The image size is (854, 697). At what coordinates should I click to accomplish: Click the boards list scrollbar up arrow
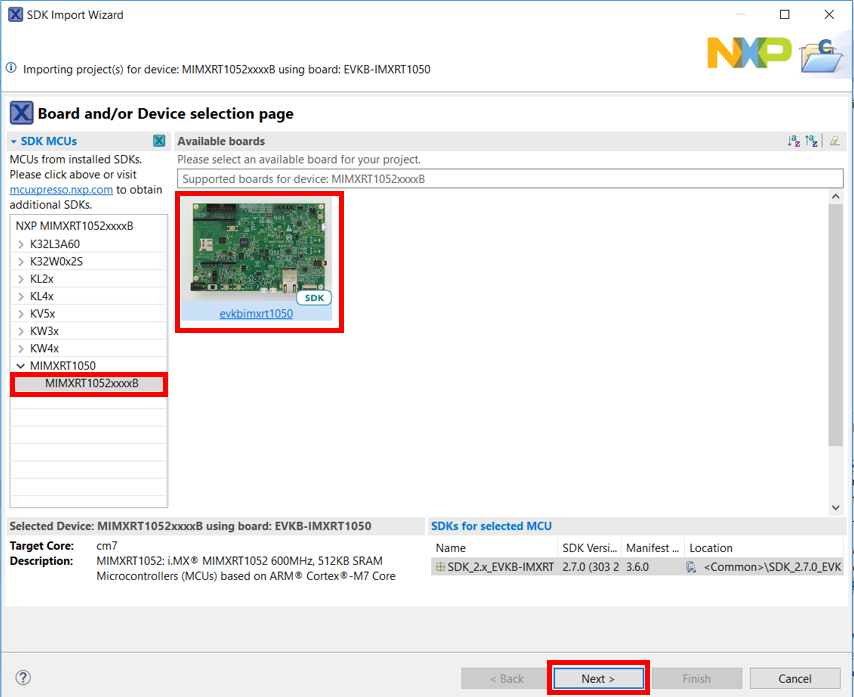click(x=835, y=197)
